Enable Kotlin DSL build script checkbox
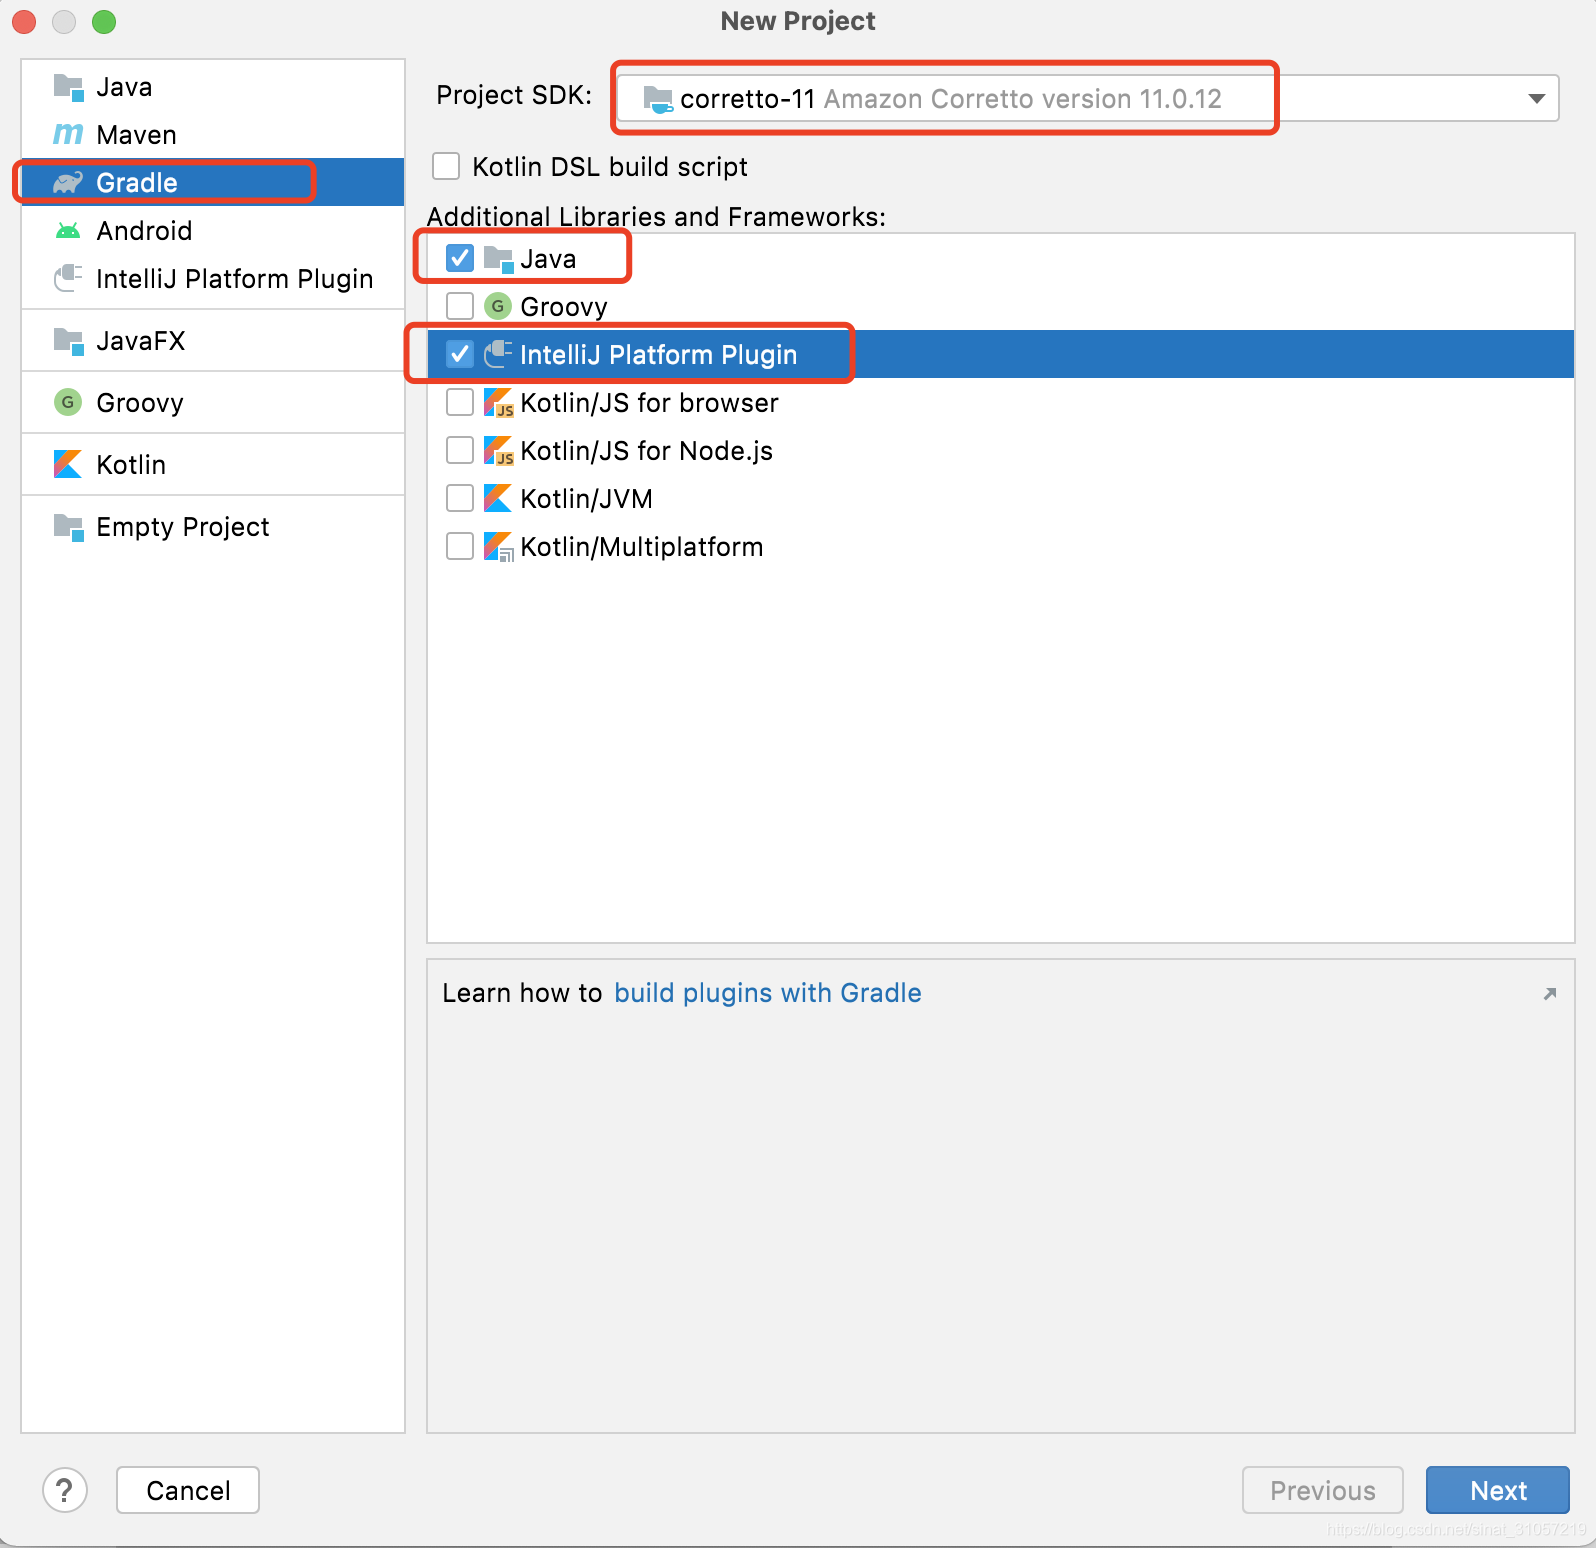 (446, 166)
